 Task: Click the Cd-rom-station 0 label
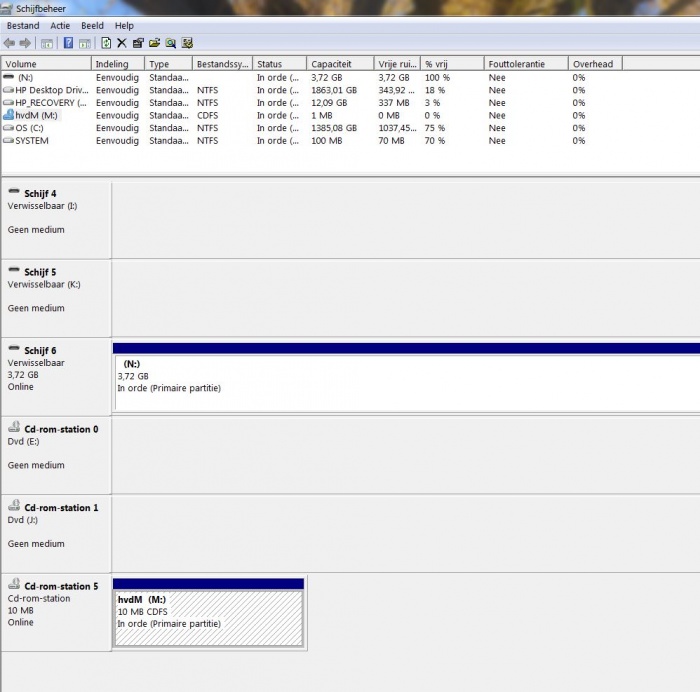(61, 429)
